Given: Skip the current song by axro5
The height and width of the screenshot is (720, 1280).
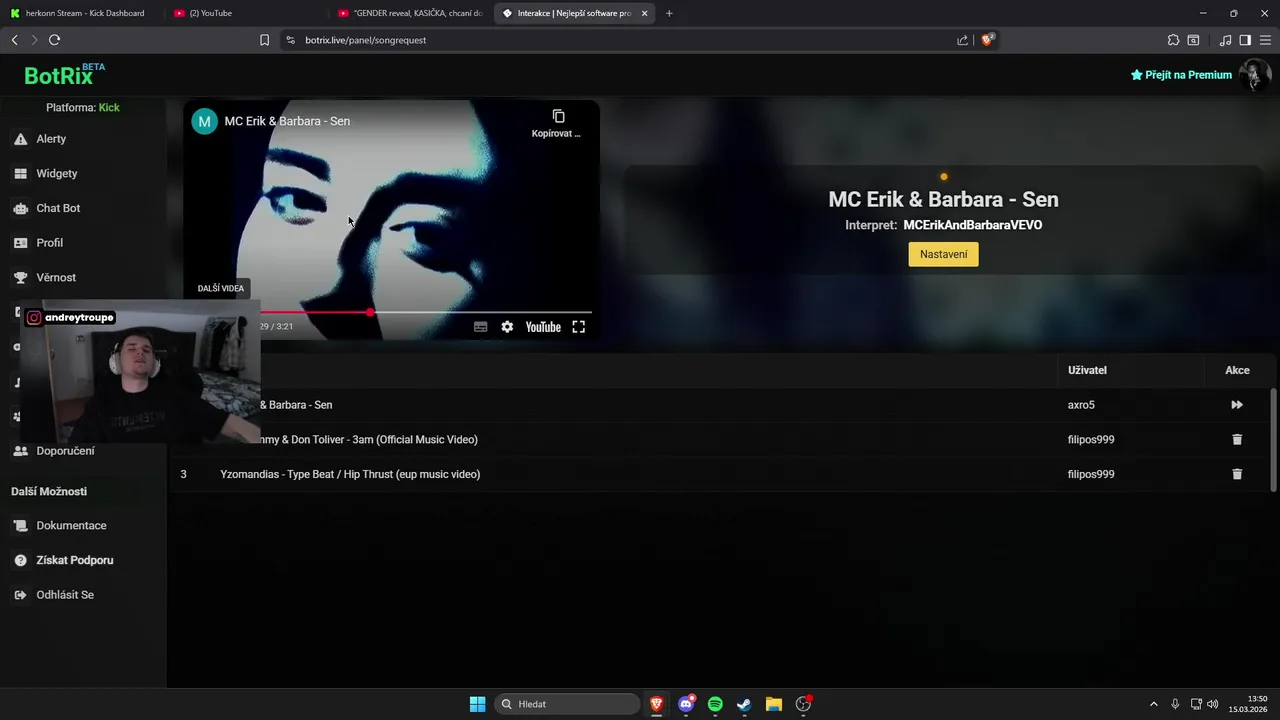Looking at the screenshot, I should 1237,405.
